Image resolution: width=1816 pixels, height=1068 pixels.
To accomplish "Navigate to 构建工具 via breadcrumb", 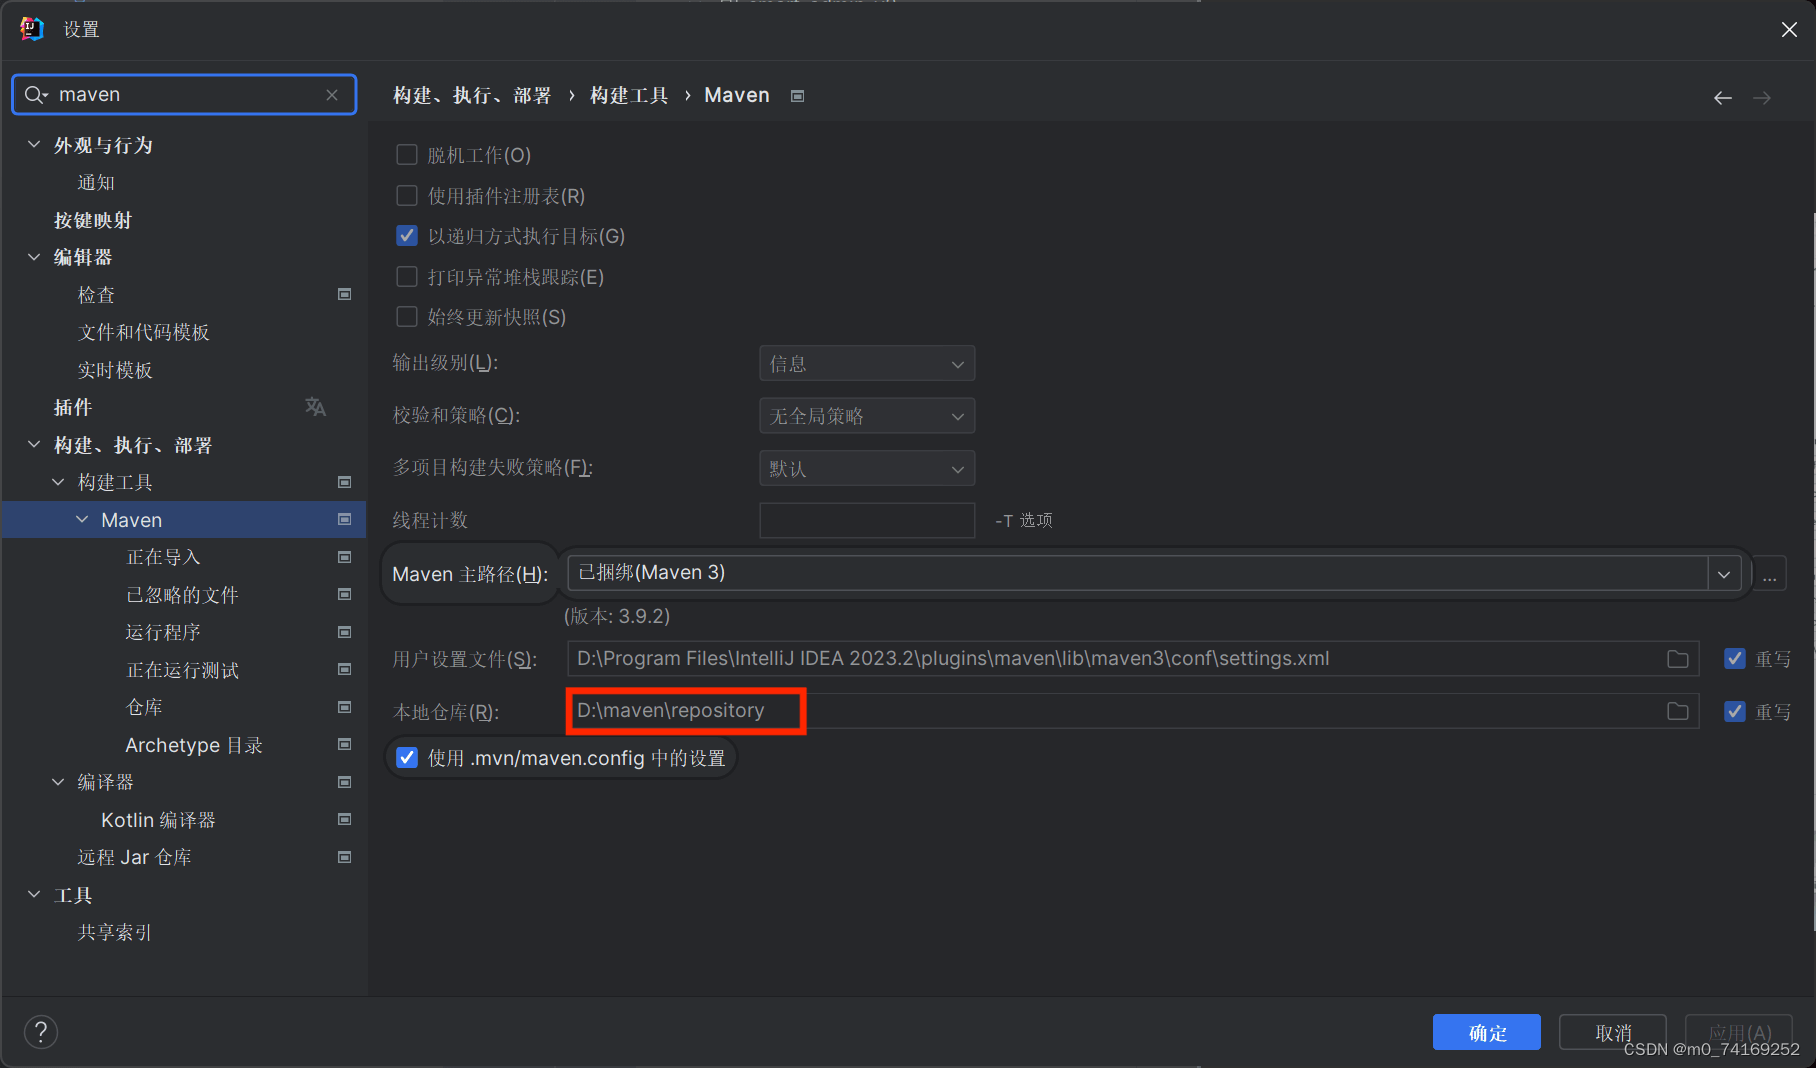I will tap(628, 95).
